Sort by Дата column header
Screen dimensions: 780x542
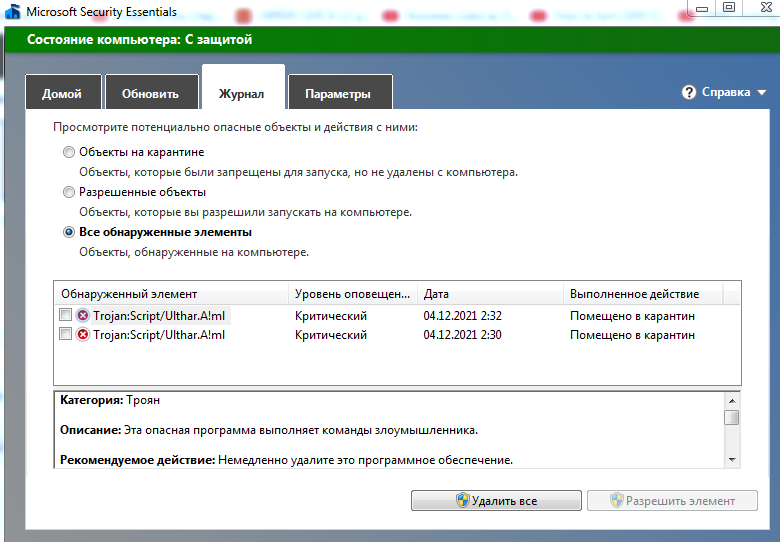[490, 294]
